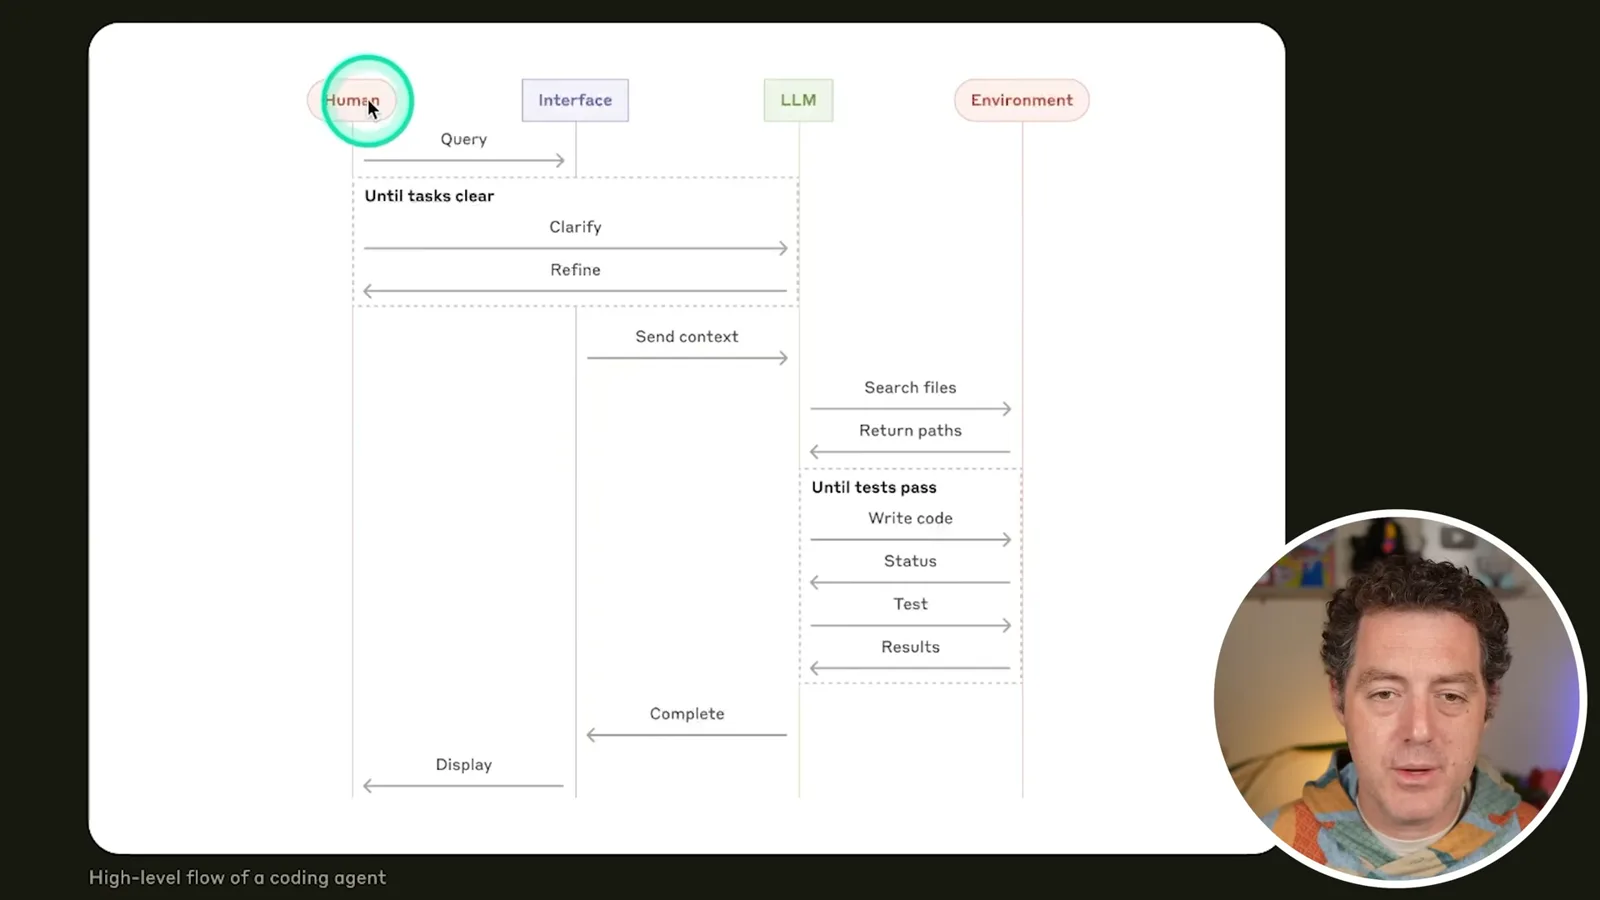Click the "Refine" message label
This screenshot has width=1600, height=900.
click(575, 270)
